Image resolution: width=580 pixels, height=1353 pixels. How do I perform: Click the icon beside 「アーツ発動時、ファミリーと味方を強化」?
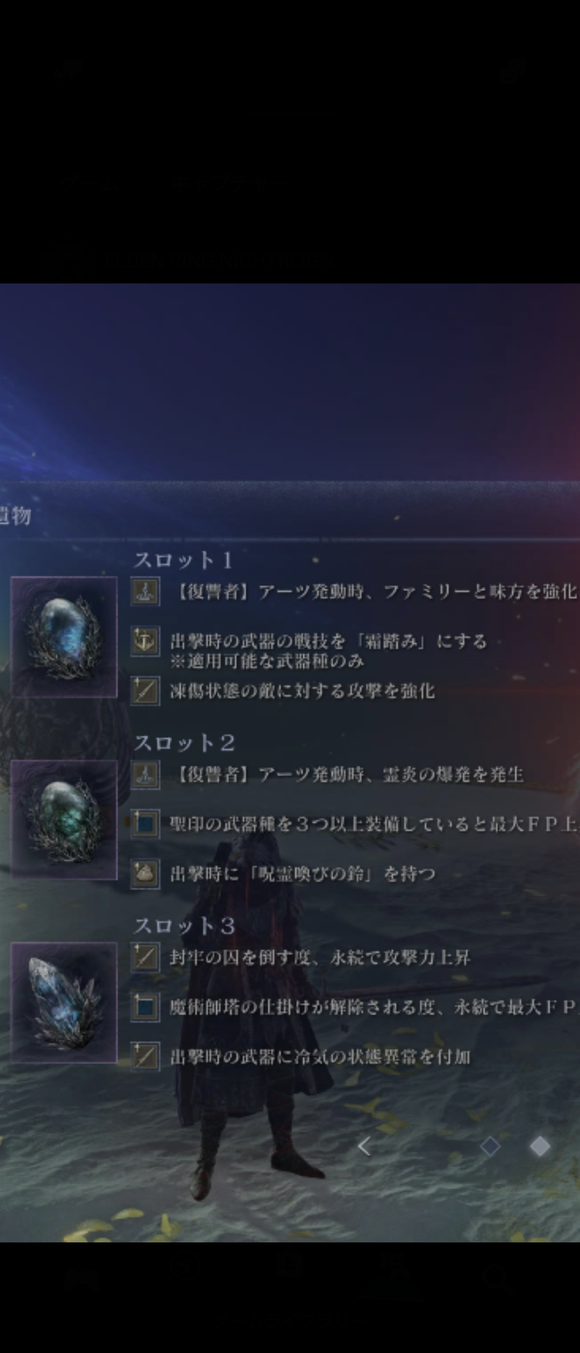(145, 592)
